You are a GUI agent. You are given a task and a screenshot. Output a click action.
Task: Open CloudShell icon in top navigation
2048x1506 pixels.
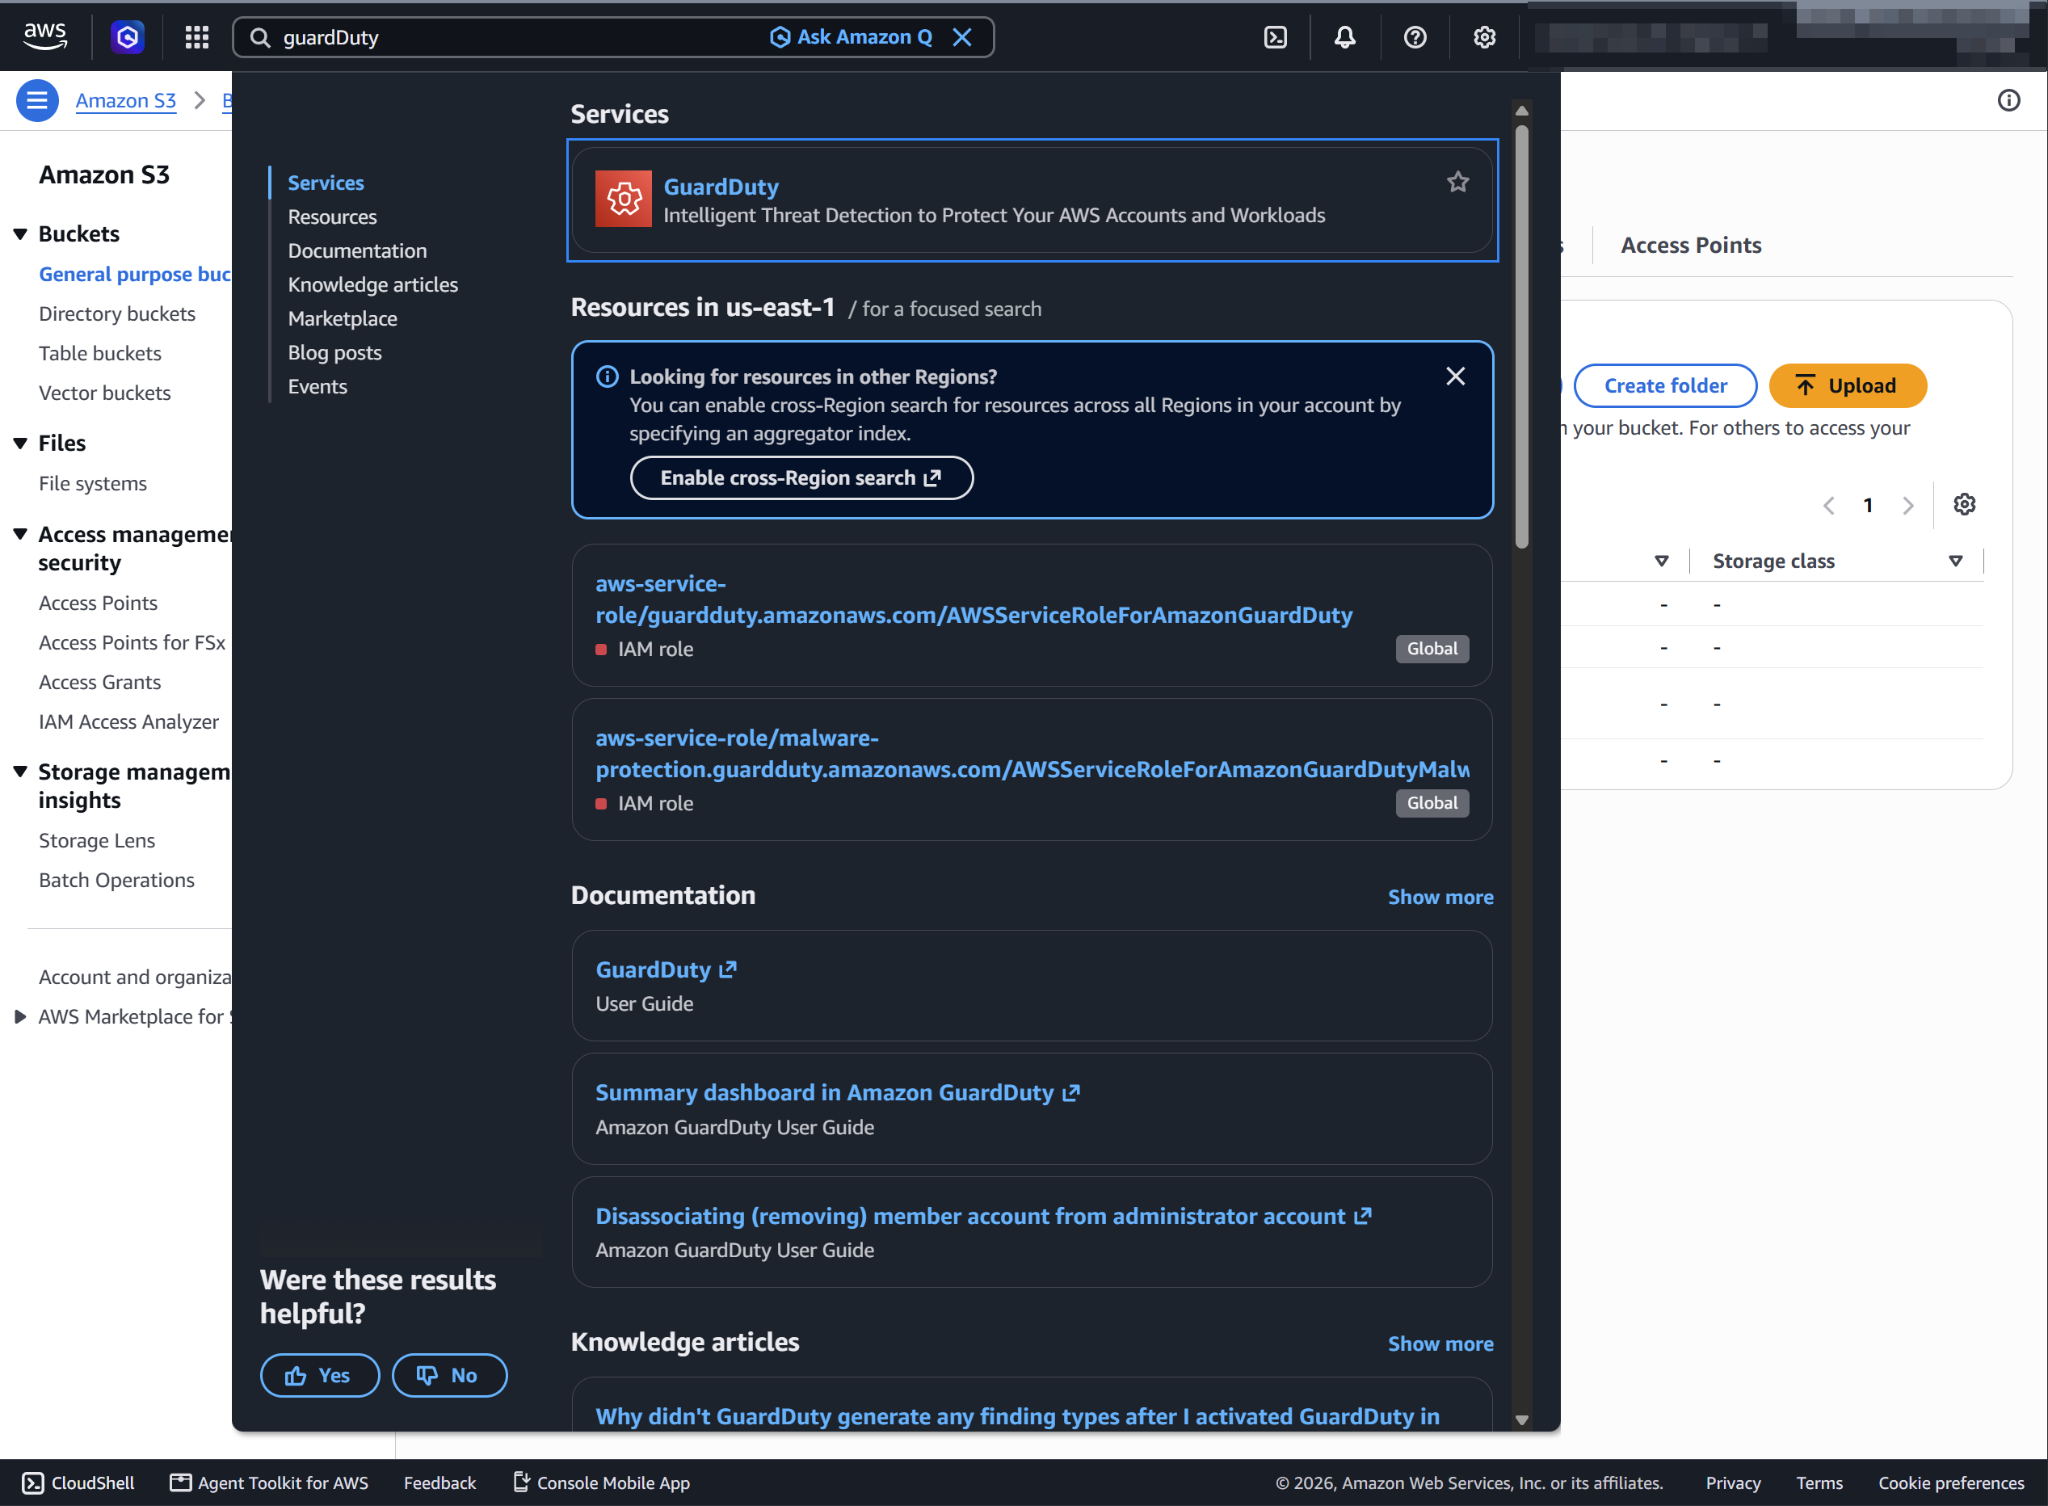pos(1275,37)
